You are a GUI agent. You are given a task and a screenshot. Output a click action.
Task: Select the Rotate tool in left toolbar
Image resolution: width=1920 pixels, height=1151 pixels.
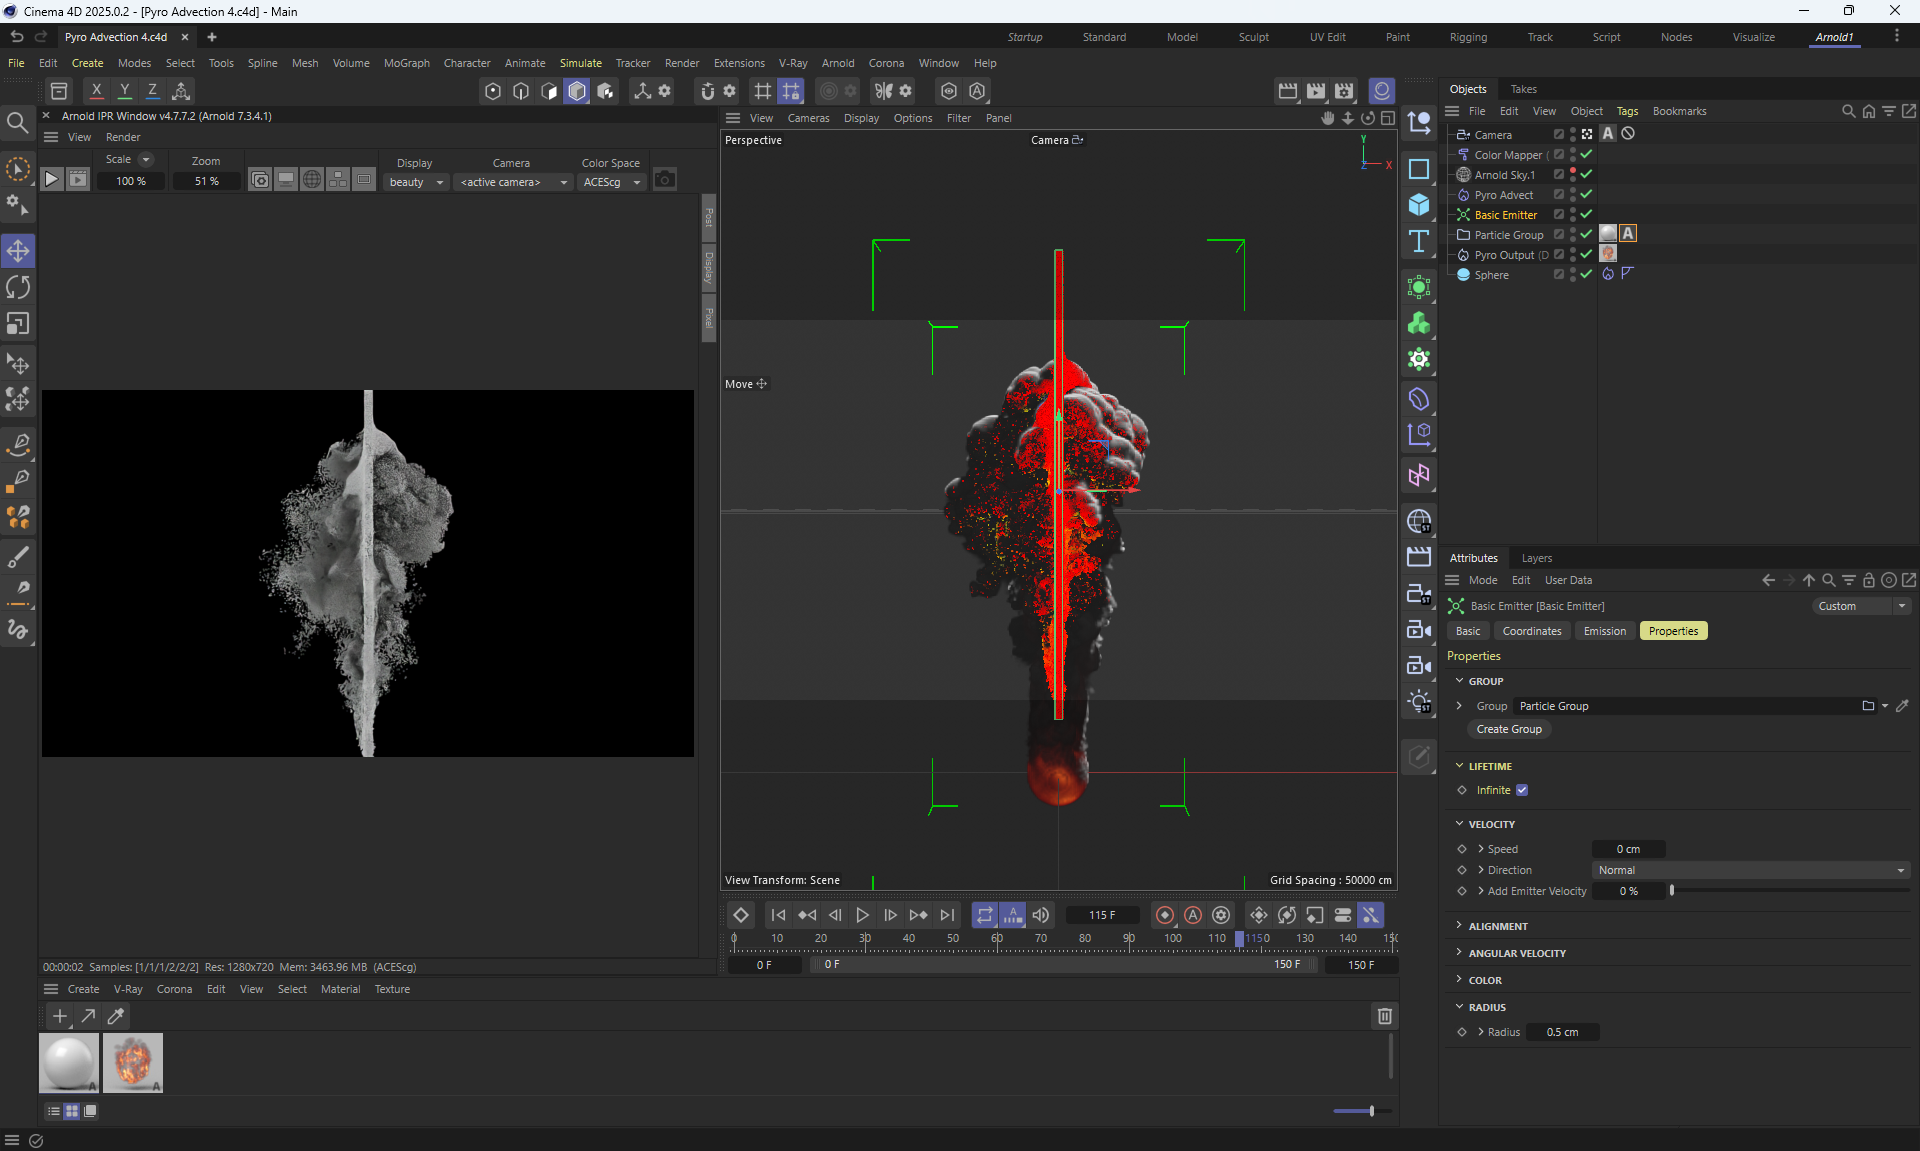click(x=18, y=287)
